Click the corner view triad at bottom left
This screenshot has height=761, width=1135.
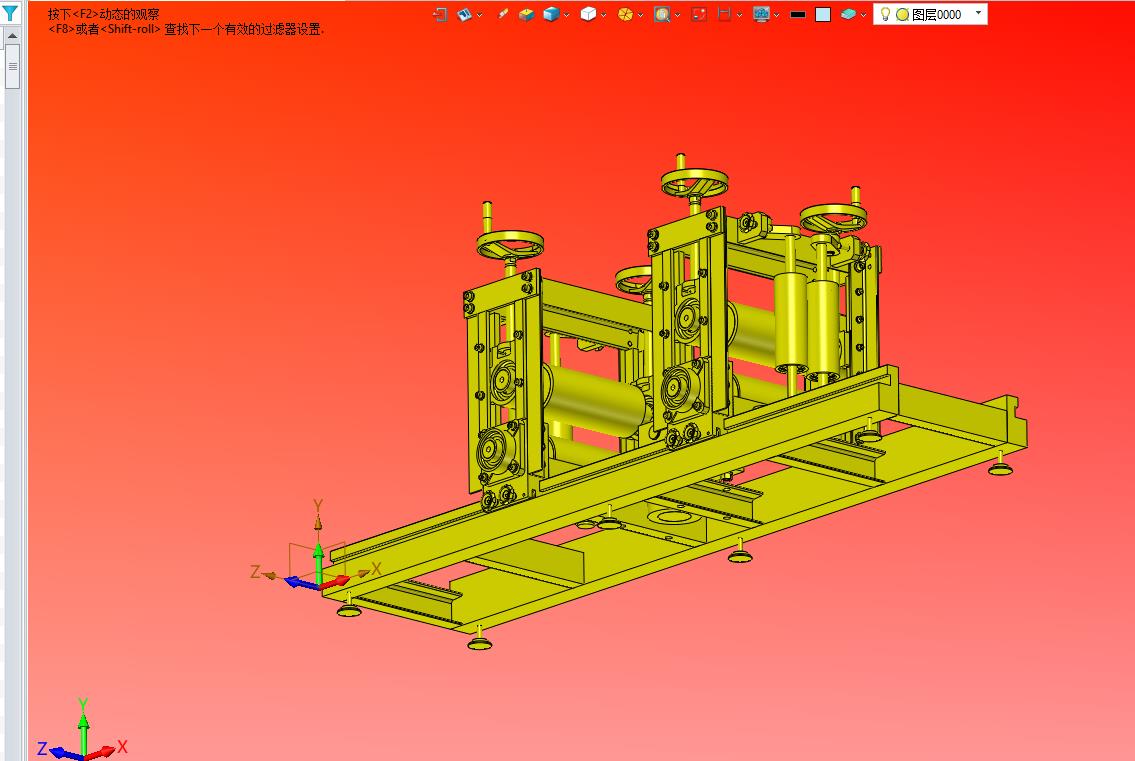[x=82, y=731]
